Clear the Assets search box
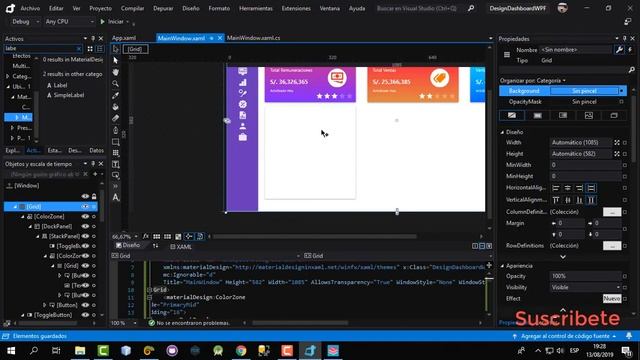The width and height of the screenshot is (640, 360). tap(79, 49)
